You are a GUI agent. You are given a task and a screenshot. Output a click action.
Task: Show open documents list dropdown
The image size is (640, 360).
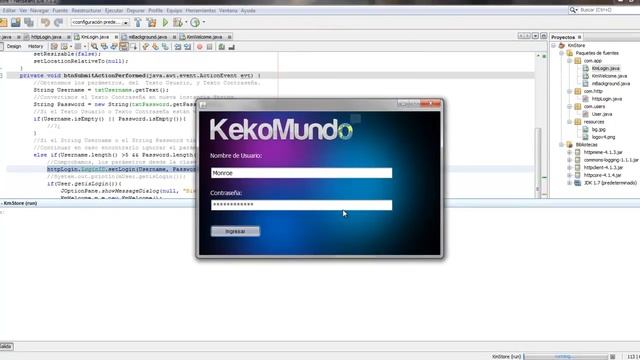pos(535,36)
